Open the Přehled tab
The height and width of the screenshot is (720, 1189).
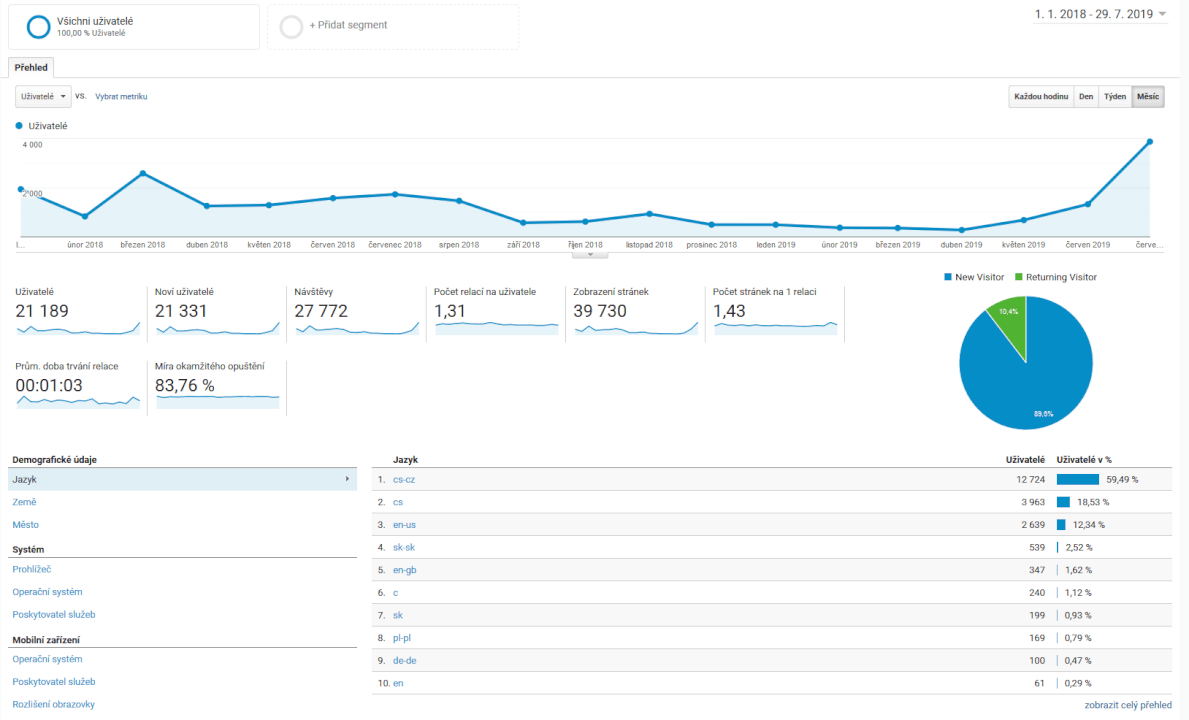31,67
